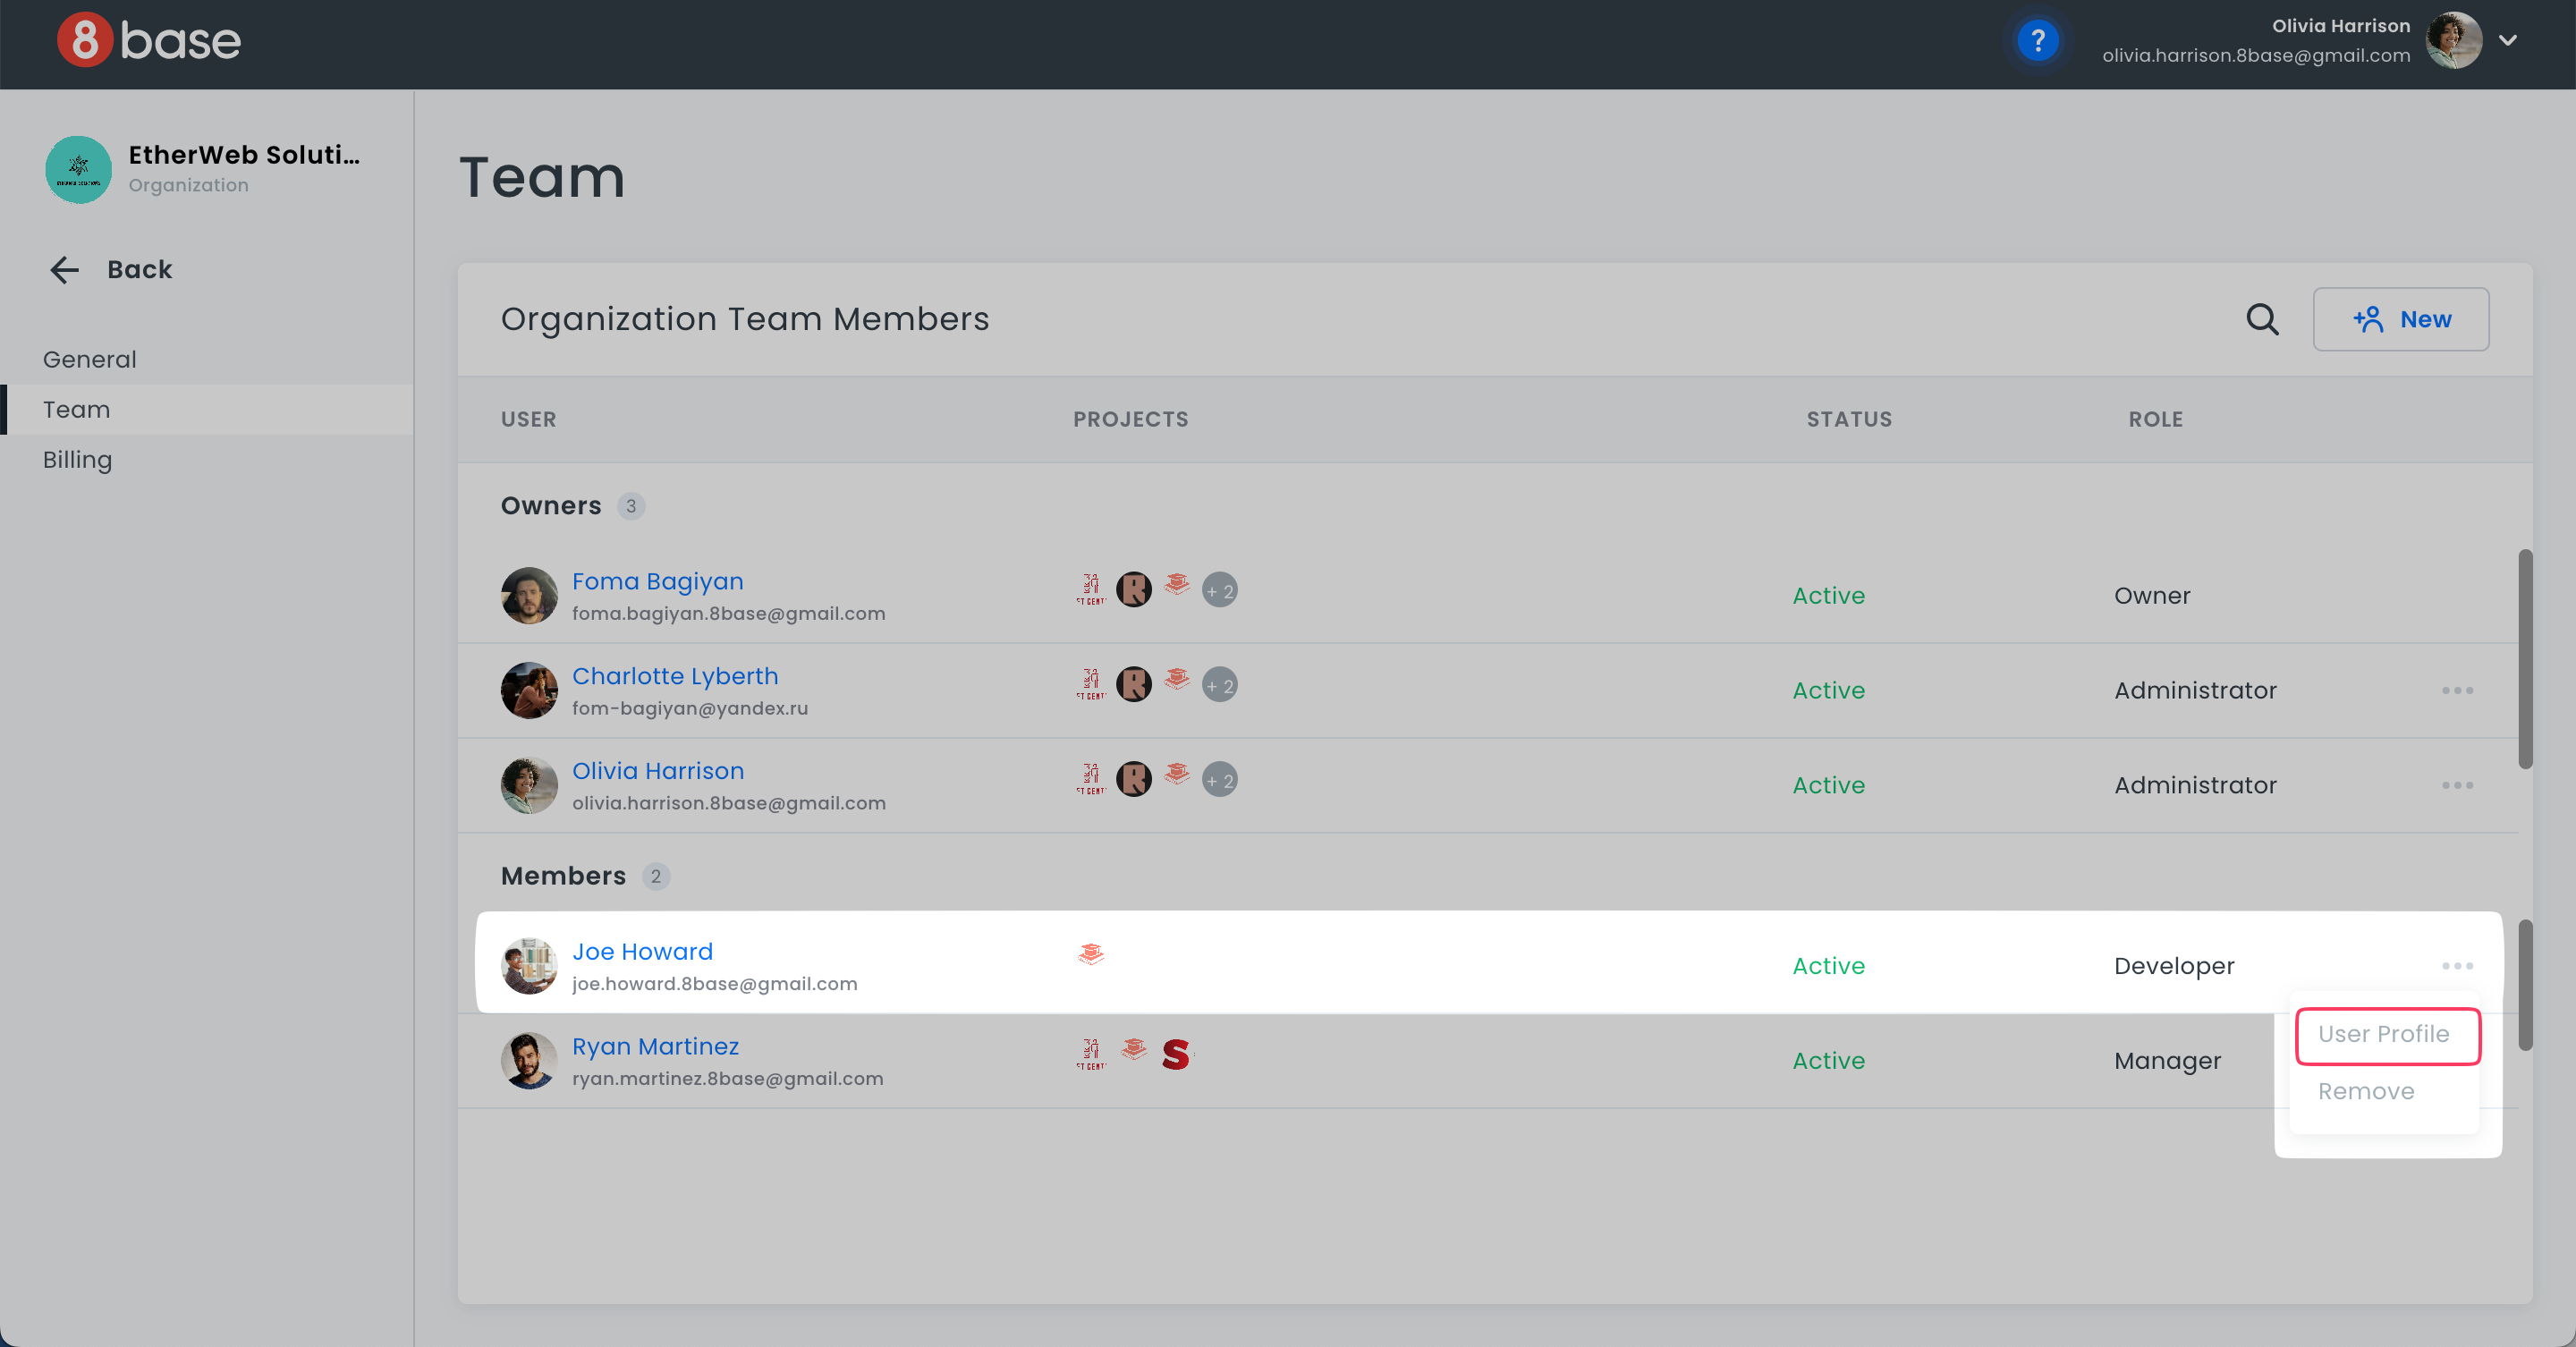Open Ryan Martinez's profile name link
The height and width of the screenshot is (1347, 2576).
coord(655,1046)
